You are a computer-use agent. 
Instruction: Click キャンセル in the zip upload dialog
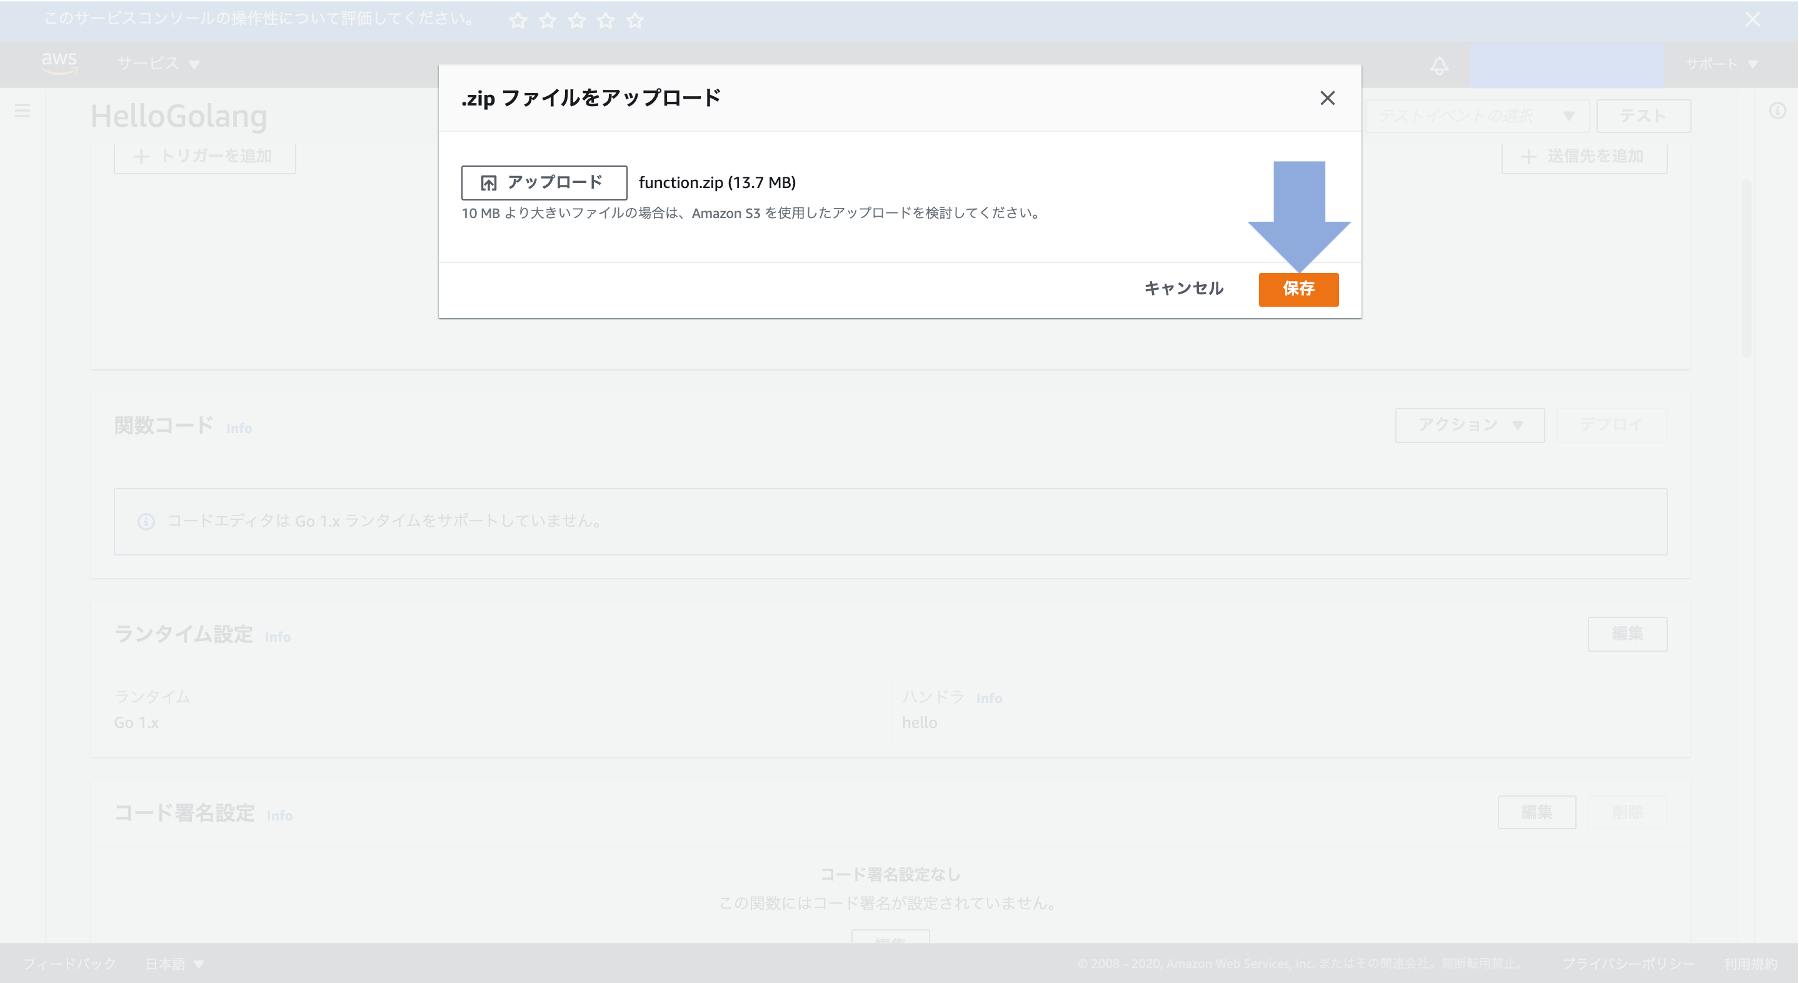click(1184, 289)
